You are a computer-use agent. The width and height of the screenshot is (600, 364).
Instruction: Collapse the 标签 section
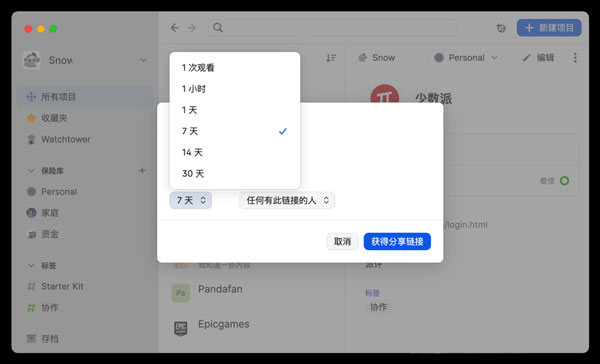click(x=31, y=265)
